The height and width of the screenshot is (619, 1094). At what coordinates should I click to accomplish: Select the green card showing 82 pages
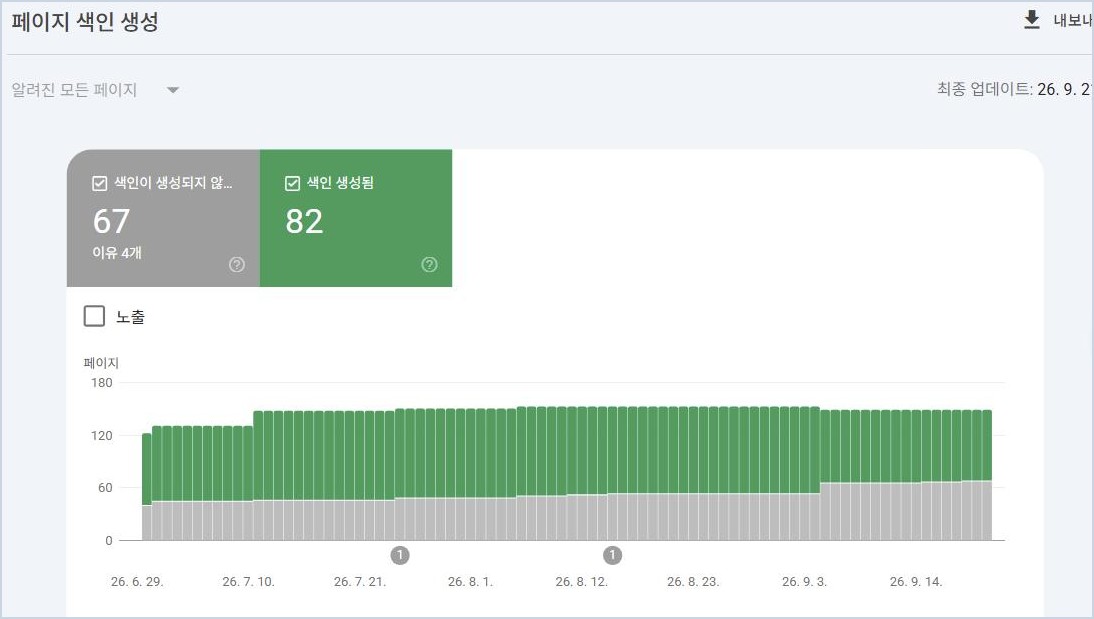(x=356, y=218)
